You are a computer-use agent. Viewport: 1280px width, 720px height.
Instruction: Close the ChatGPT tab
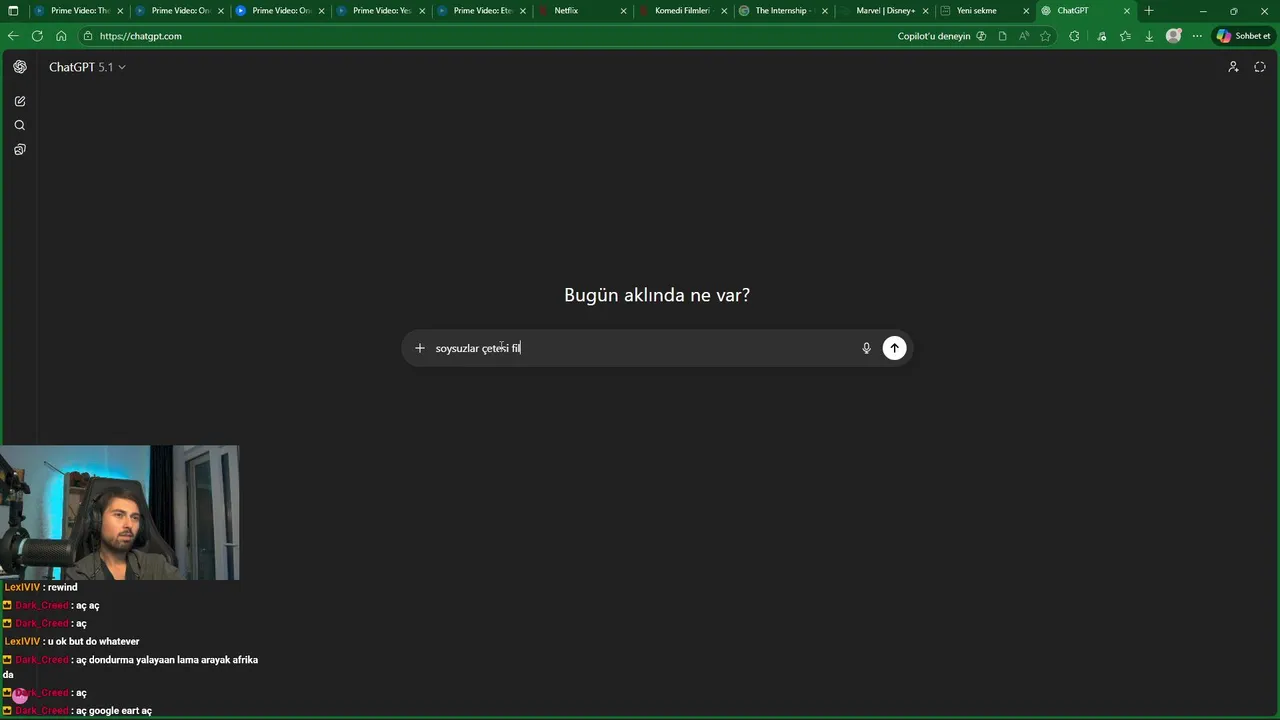tap(1127, 11)
